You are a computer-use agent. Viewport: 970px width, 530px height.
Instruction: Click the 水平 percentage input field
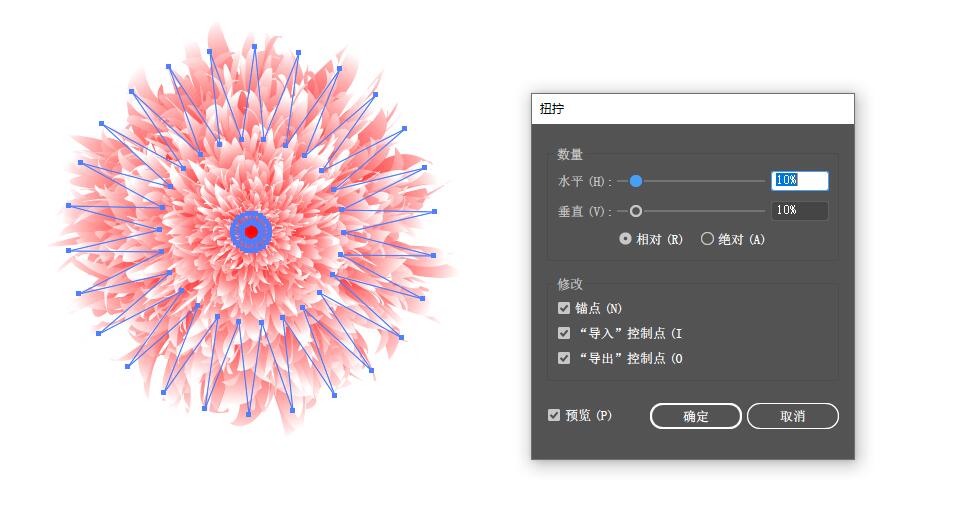(x=799, y=181)
